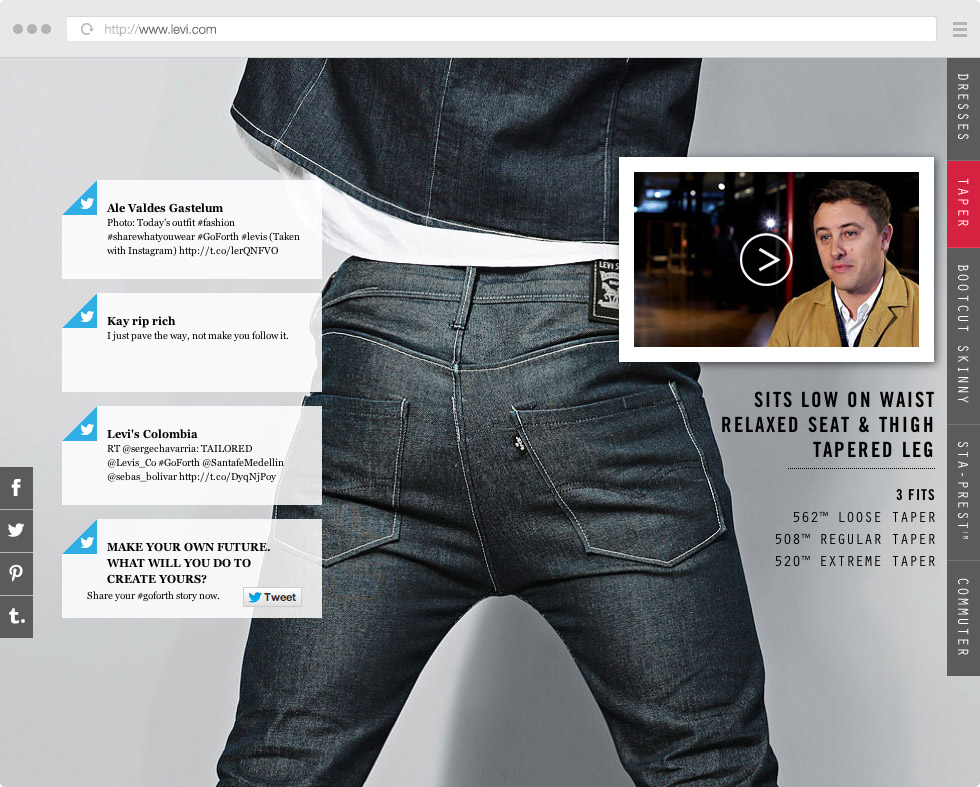Image resolution: width=980 pixels, height=787 pixels.
Task: Click 'Share your #goforth story now' text
Action: [153, 596]
